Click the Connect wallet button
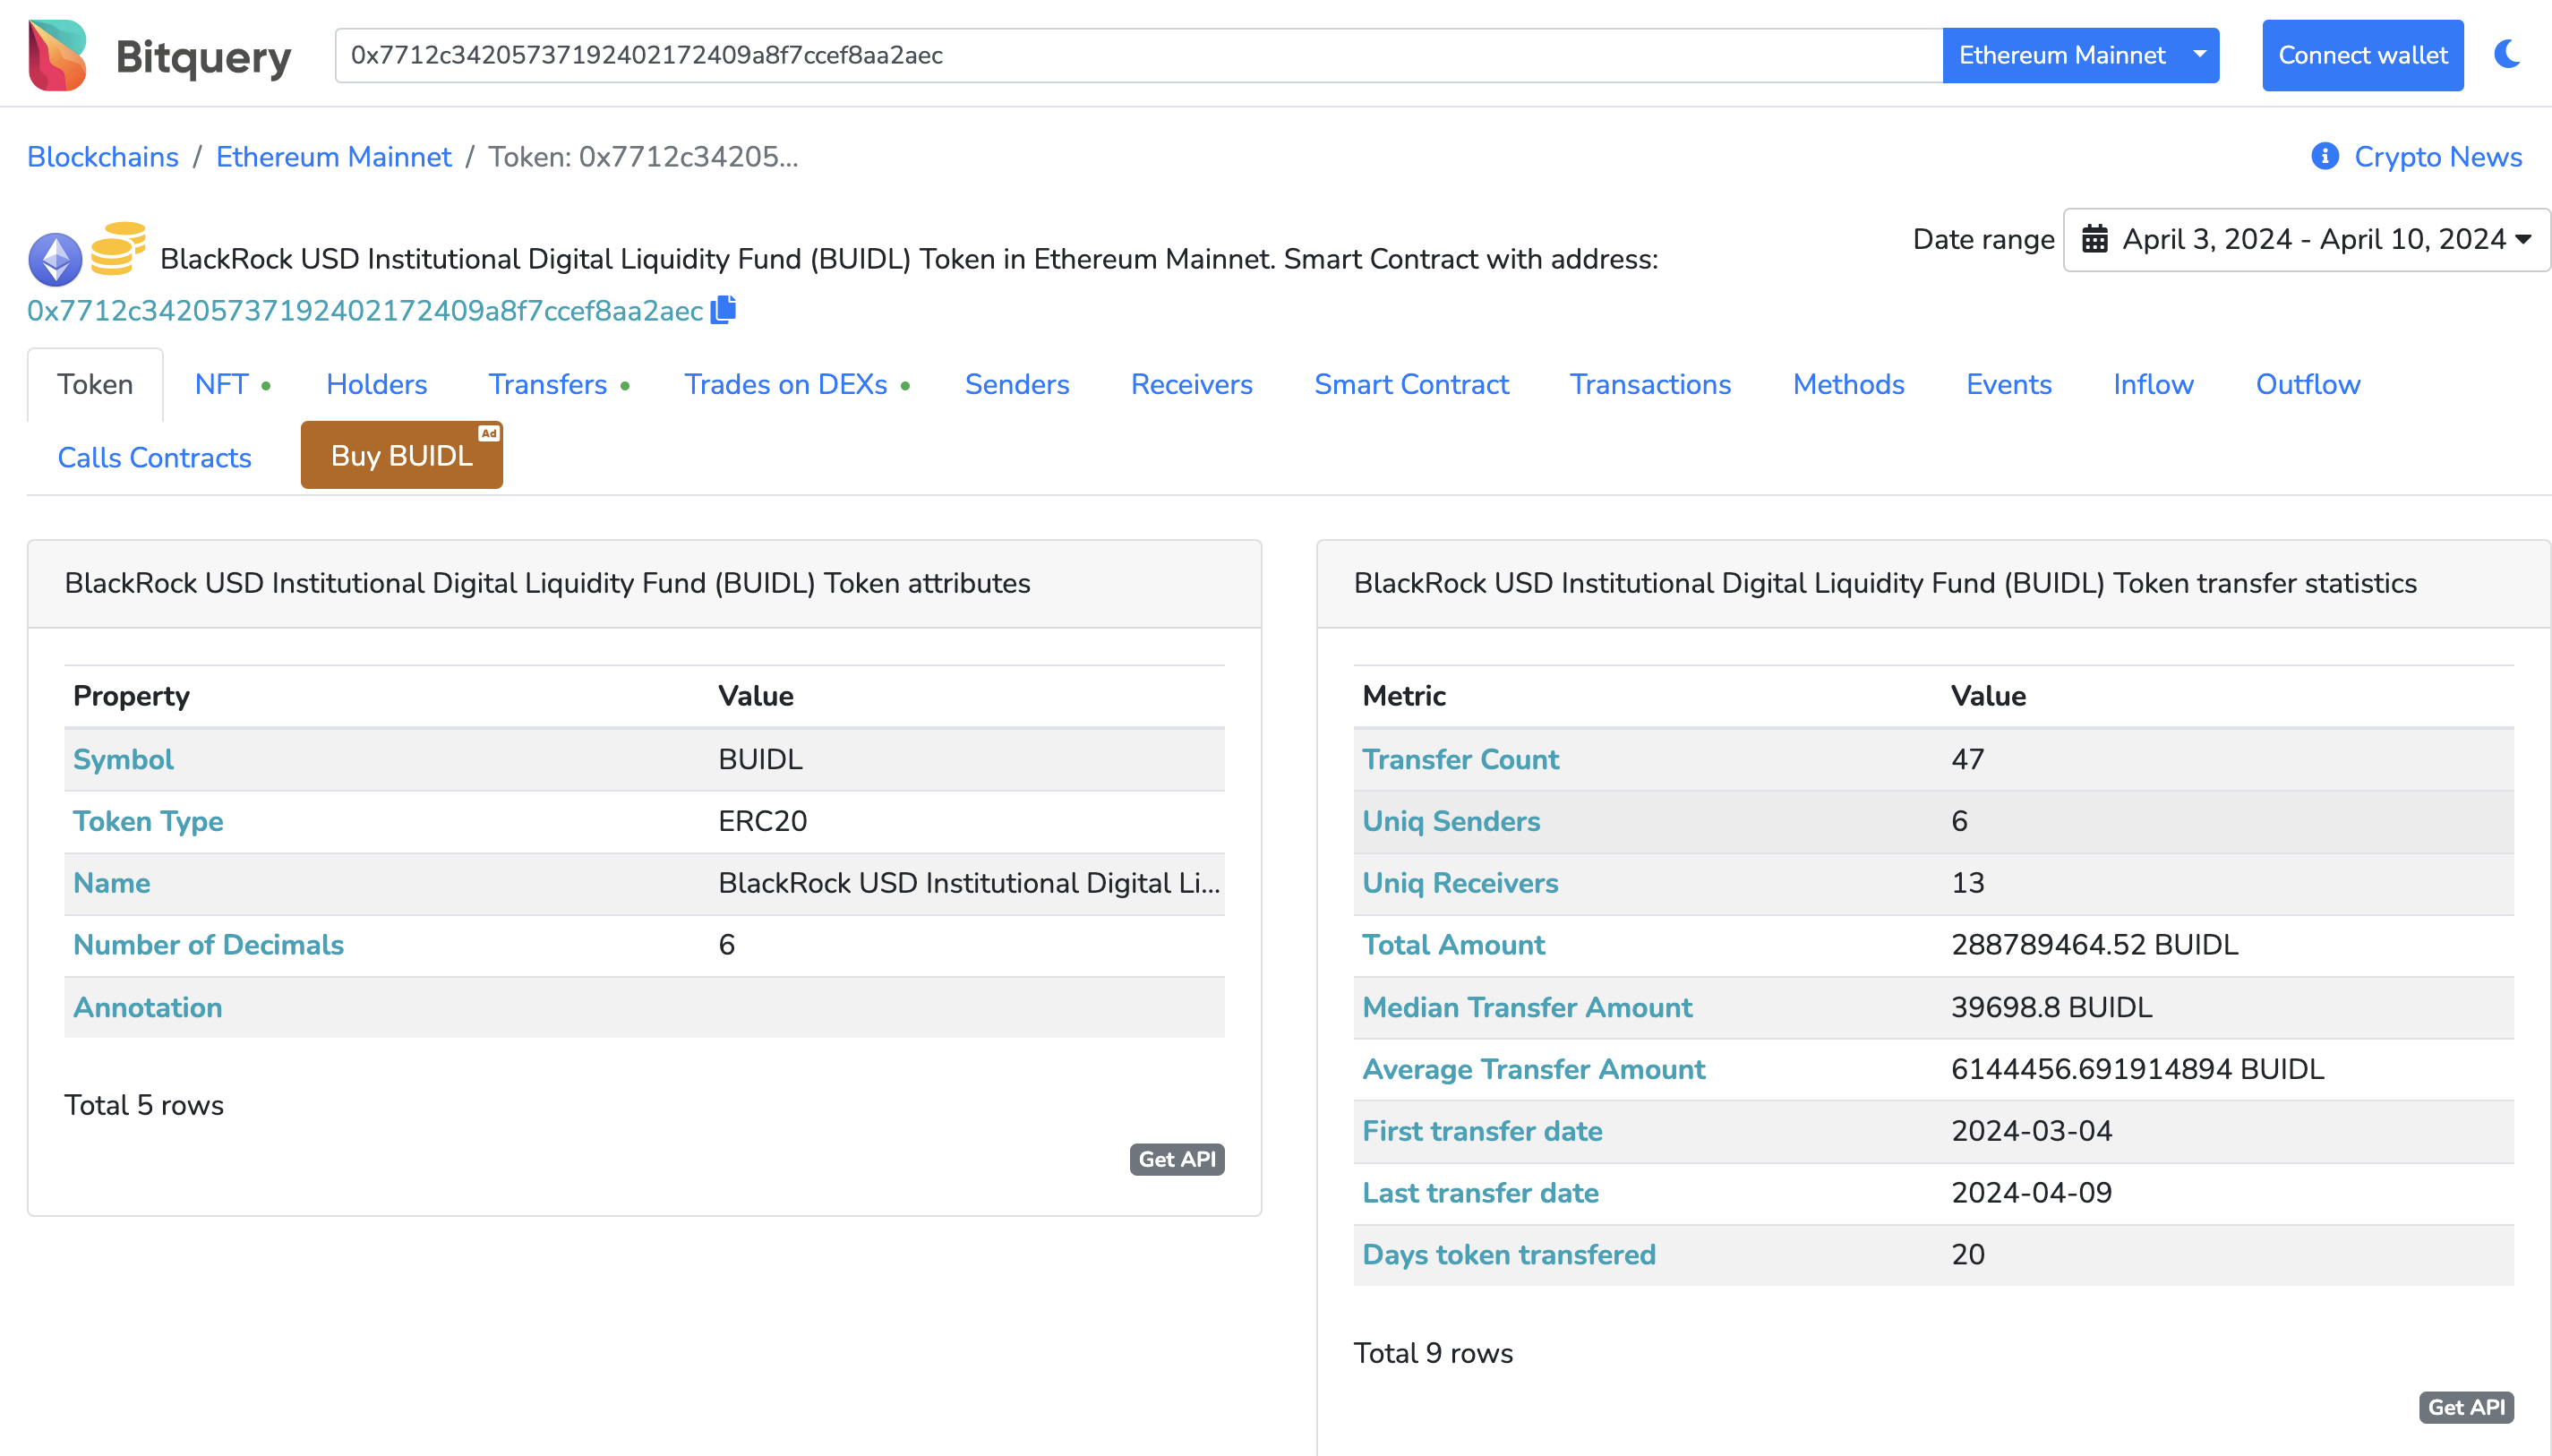Image resolution: width=2552 pixels, height=1456 pixels. pyautogui.click(x=2363, y=55)
